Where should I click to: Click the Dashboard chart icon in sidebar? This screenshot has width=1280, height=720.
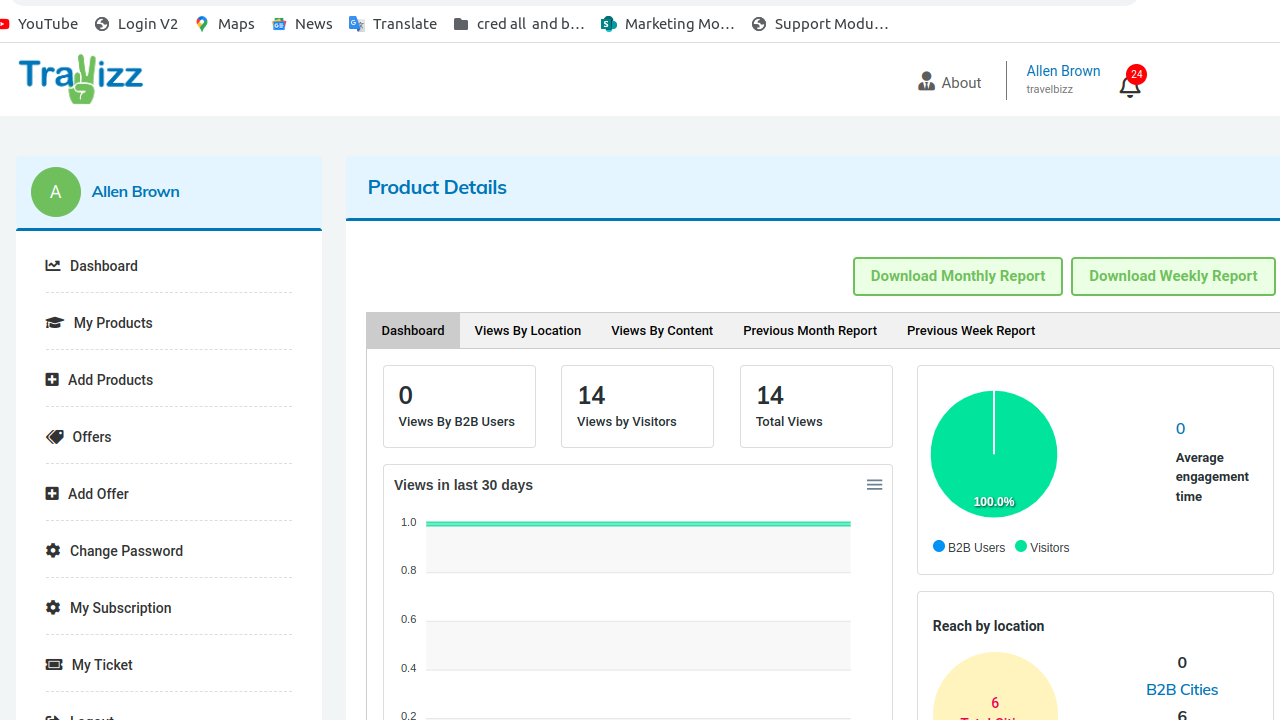click(53, 266)
